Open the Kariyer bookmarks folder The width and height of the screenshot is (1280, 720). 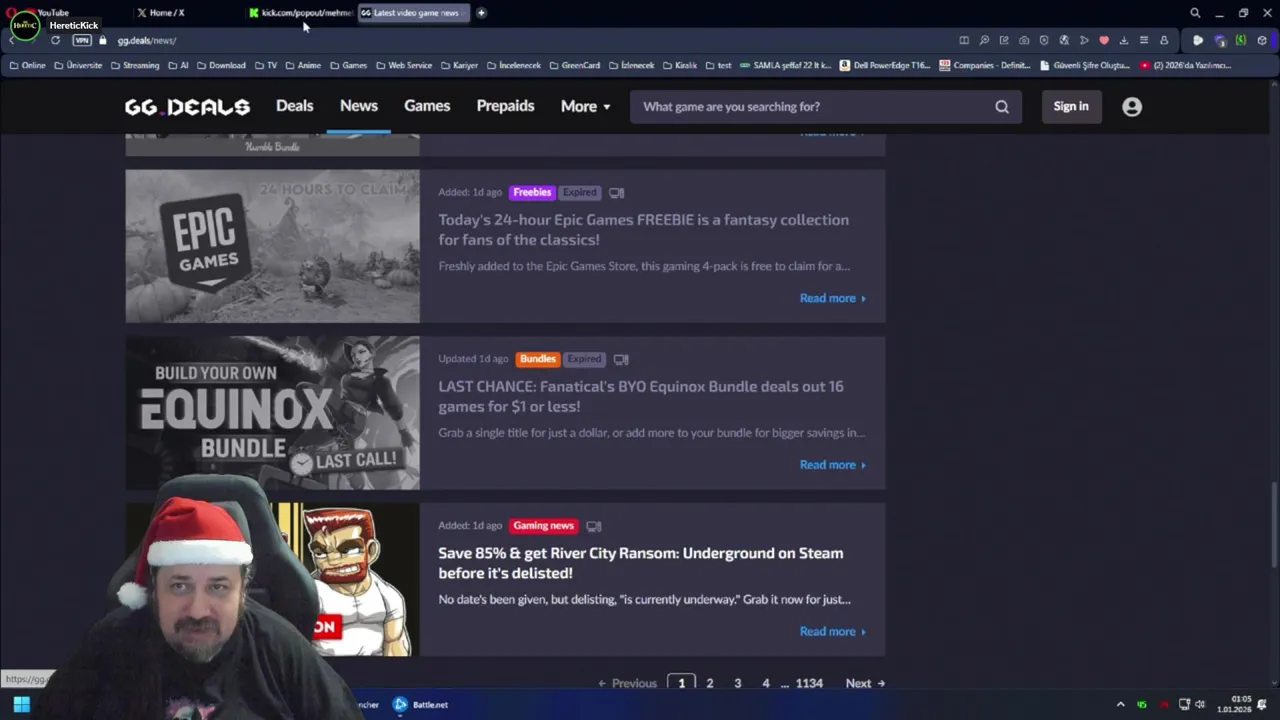click(459, 65)
